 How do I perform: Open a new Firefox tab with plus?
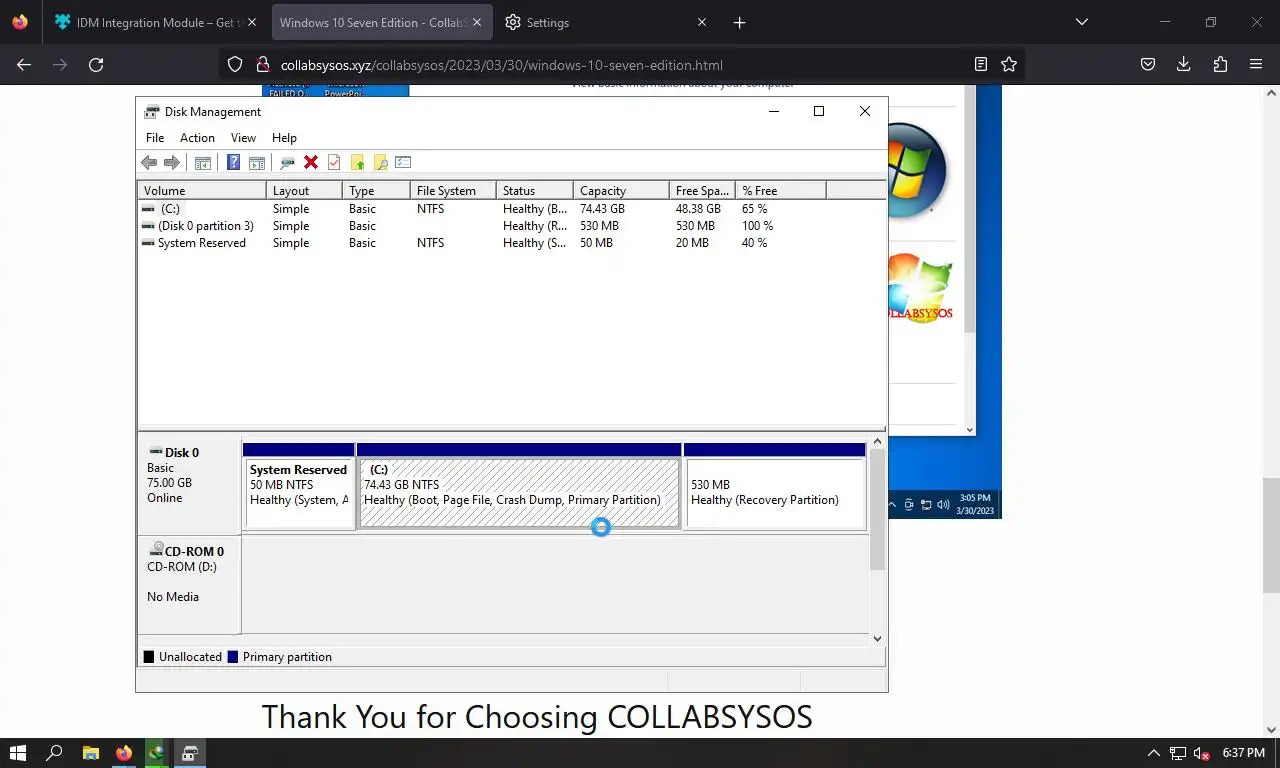click(739, 22)
